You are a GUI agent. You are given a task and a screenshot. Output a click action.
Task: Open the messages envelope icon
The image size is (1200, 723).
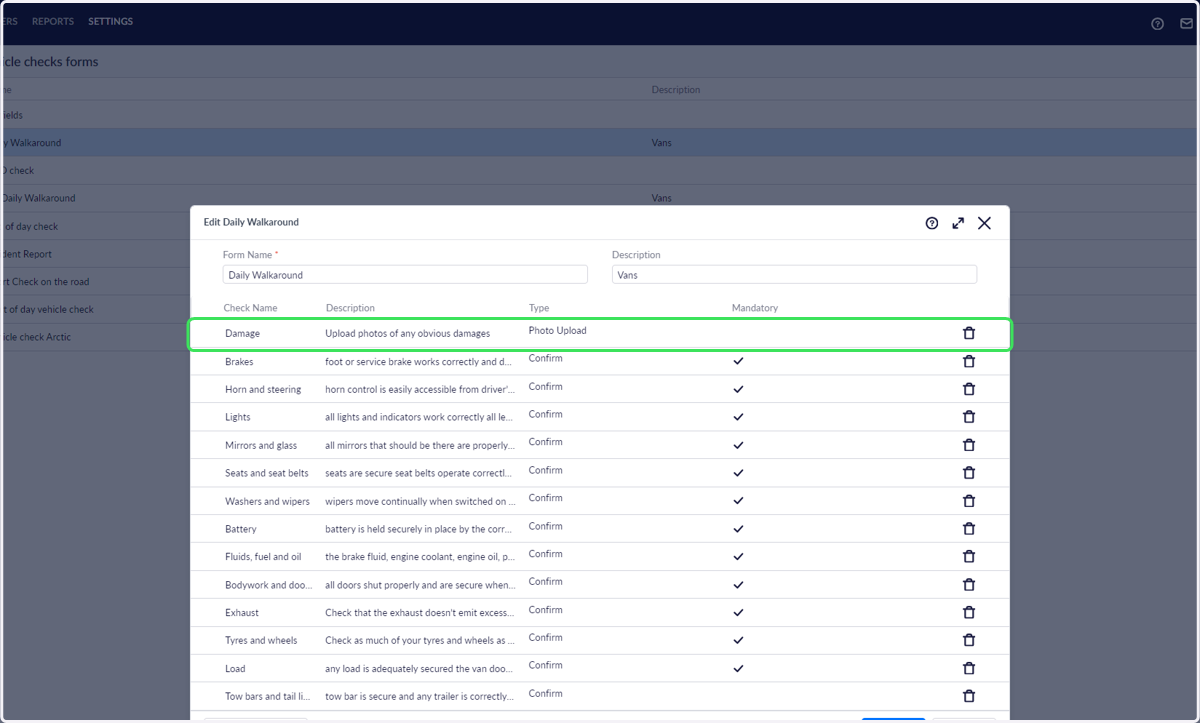pyautogui.click(x=1186, y=24)
